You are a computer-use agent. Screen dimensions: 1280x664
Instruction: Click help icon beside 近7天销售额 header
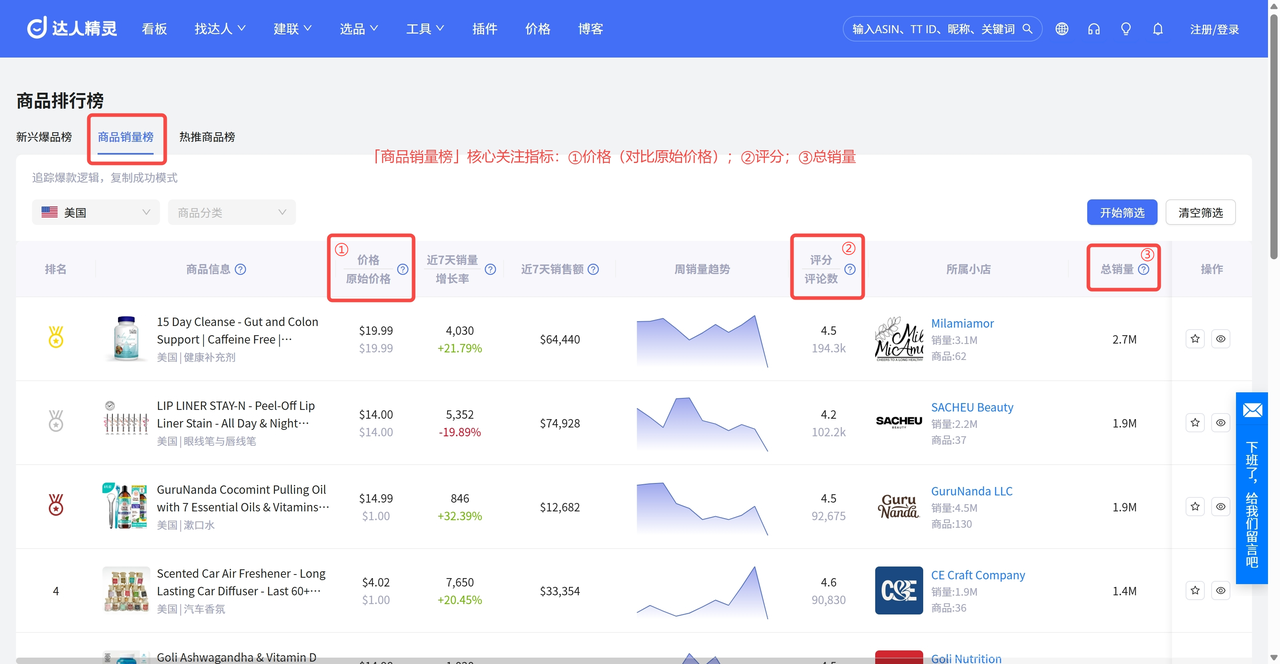(594, 269)
